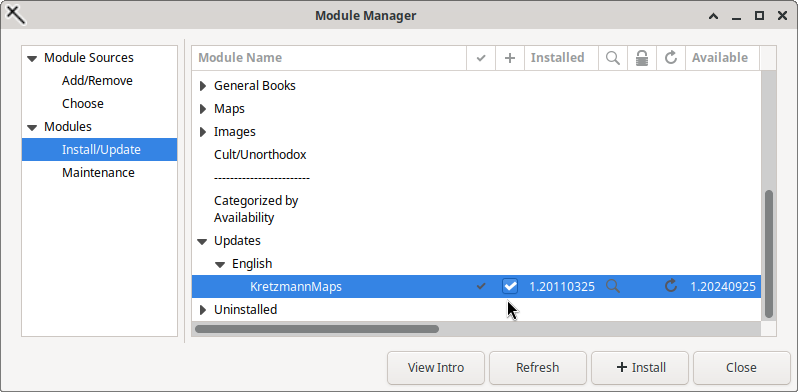Click the window roll-up arrow button
798x392 pixels.
pyautogui.click(x=714, y=16)
